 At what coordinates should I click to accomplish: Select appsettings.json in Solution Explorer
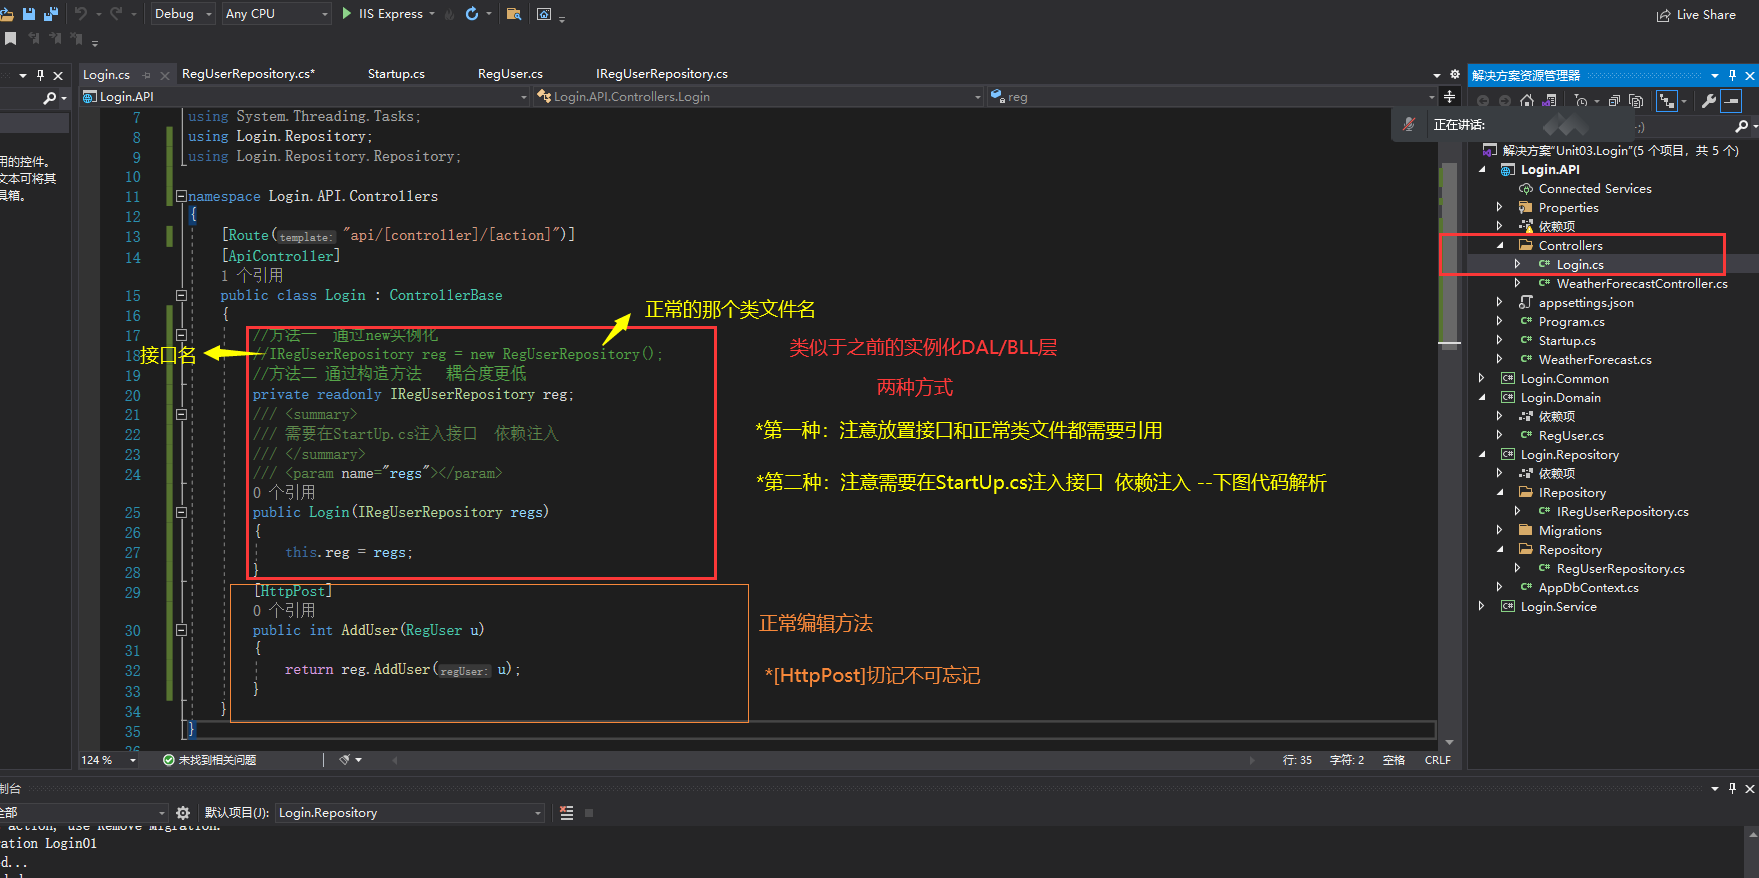coord(1585,303)
